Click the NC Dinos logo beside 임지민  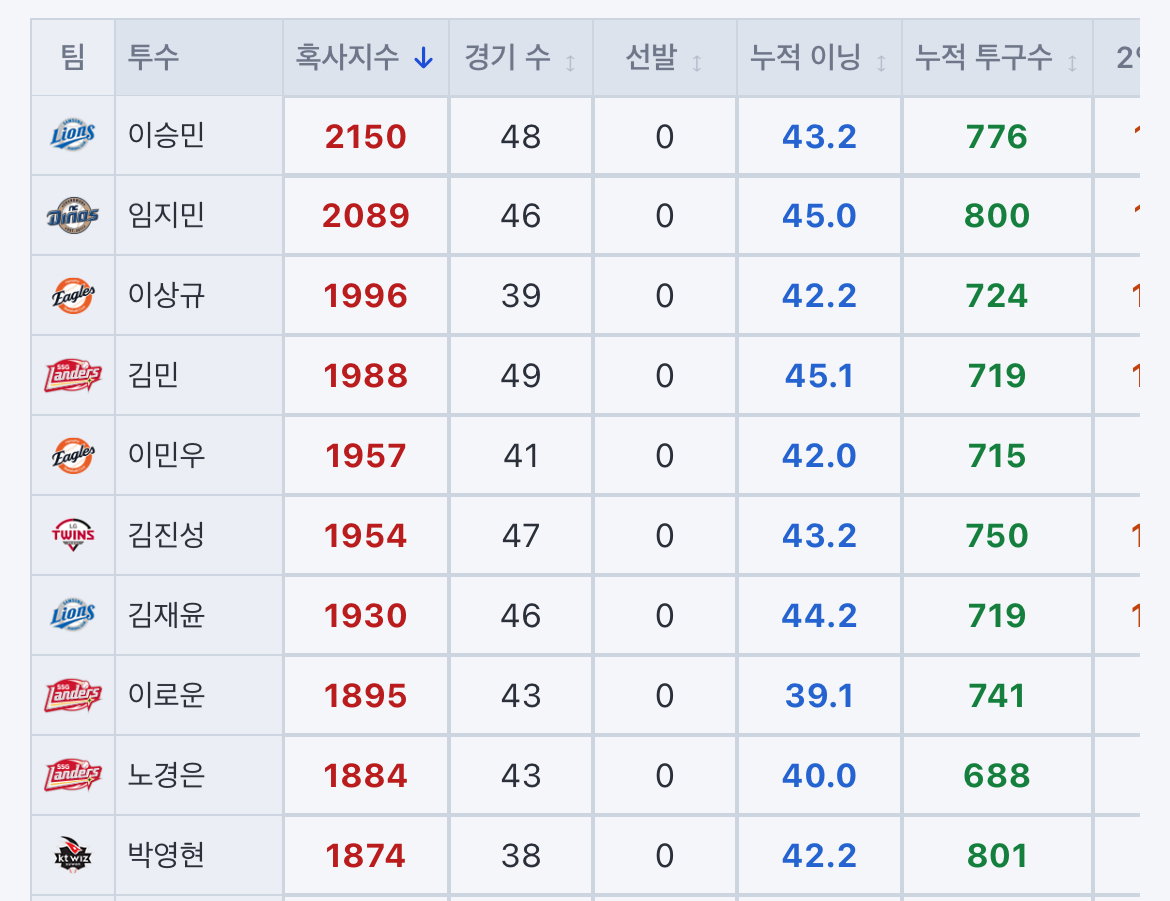[x=73, y=215]
